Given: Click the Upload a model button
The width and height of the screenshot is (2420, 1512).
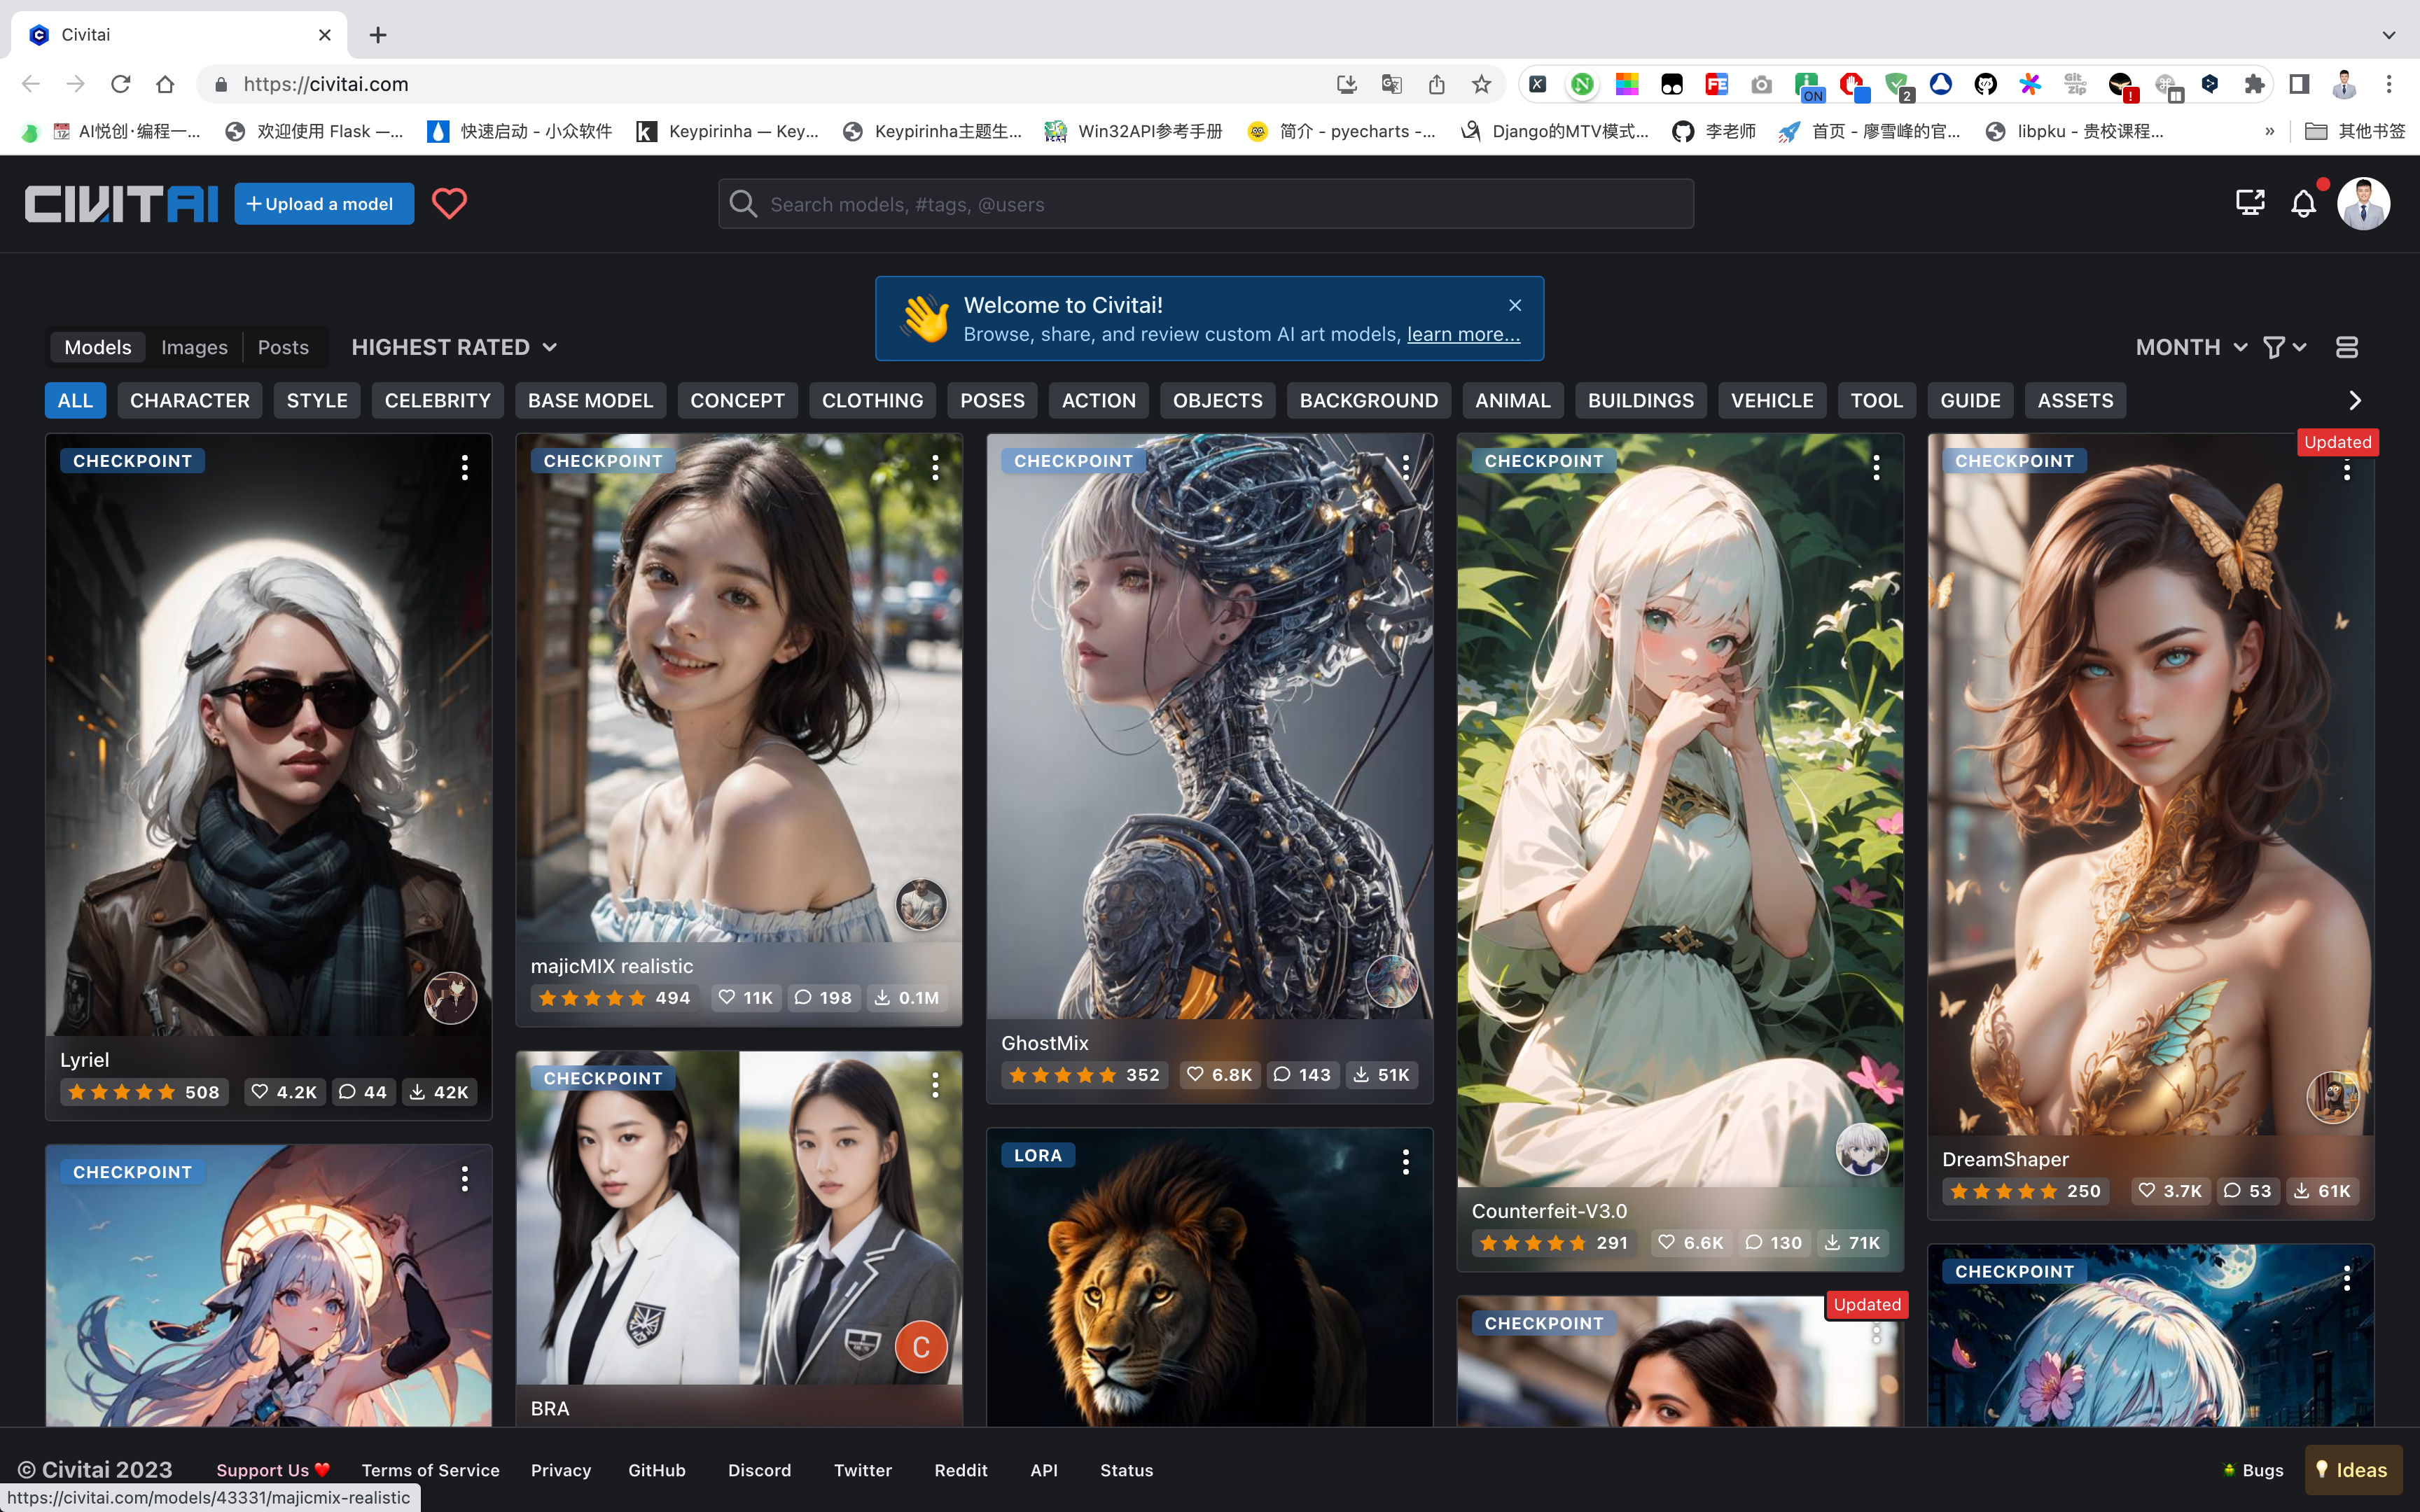Looking at the screenshot, I should click(324, 204).
